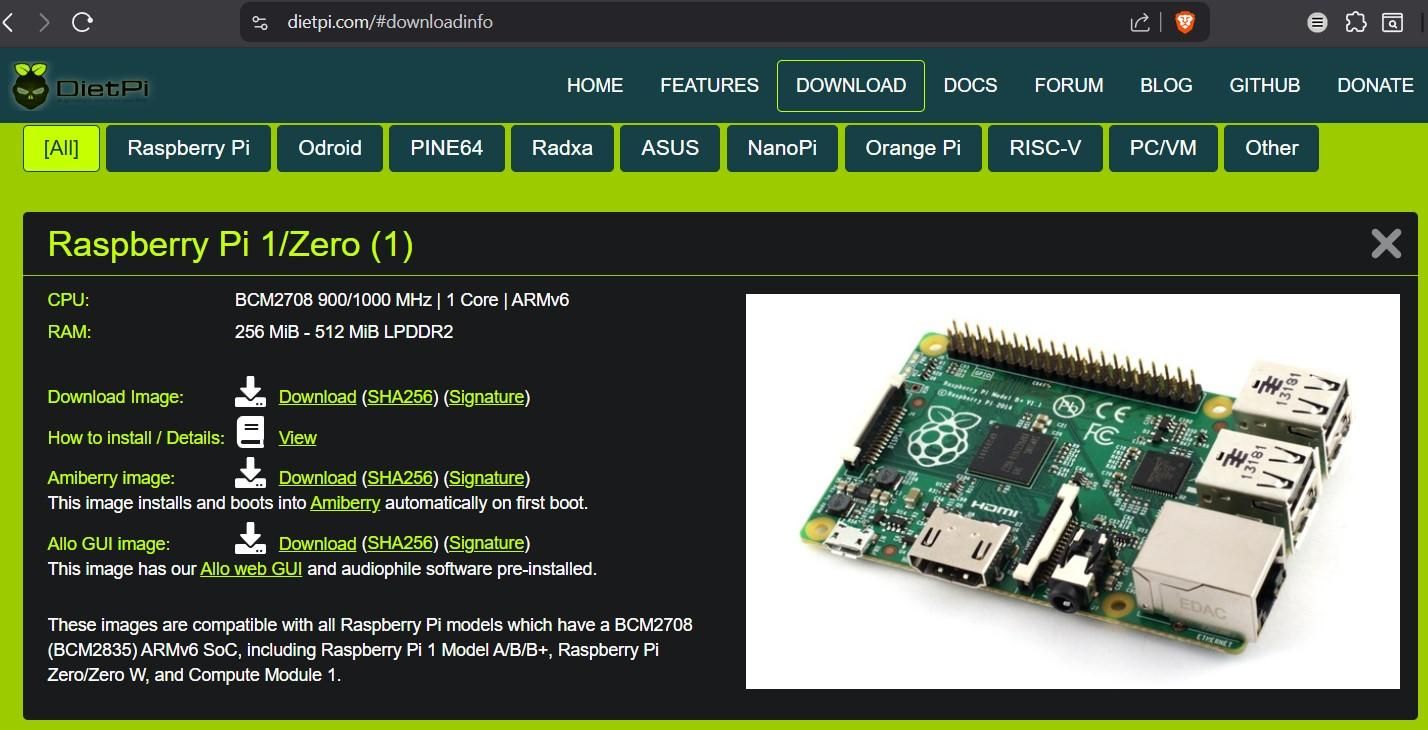Click the browser forward arrow

click(x=44, y=22)
